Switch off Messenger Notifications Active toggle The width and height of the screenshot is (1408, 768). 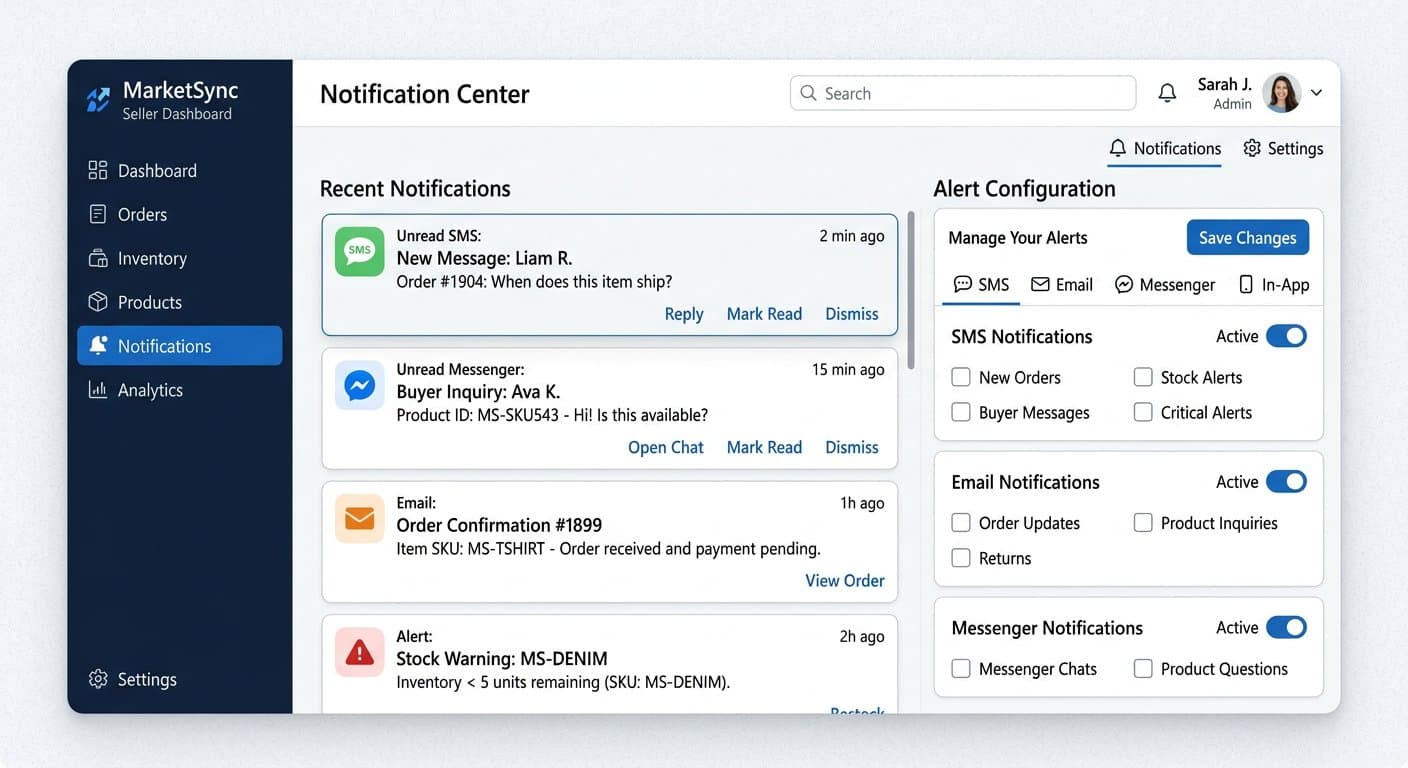coord(1286,628)
